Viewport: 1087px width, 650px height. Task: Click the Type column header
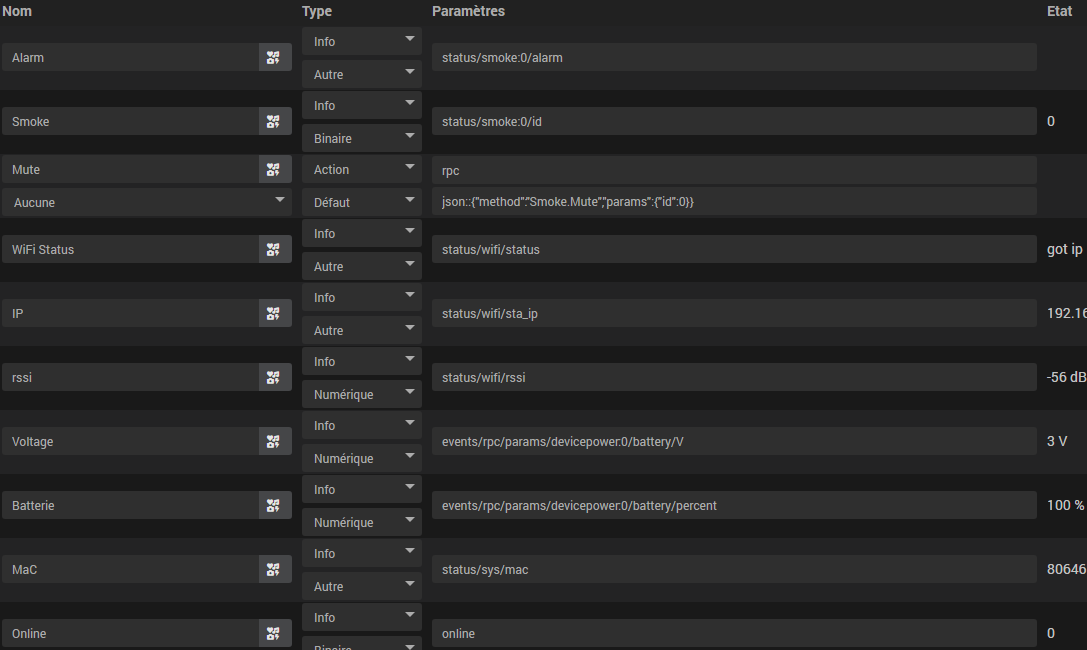[x=317, y=11]
